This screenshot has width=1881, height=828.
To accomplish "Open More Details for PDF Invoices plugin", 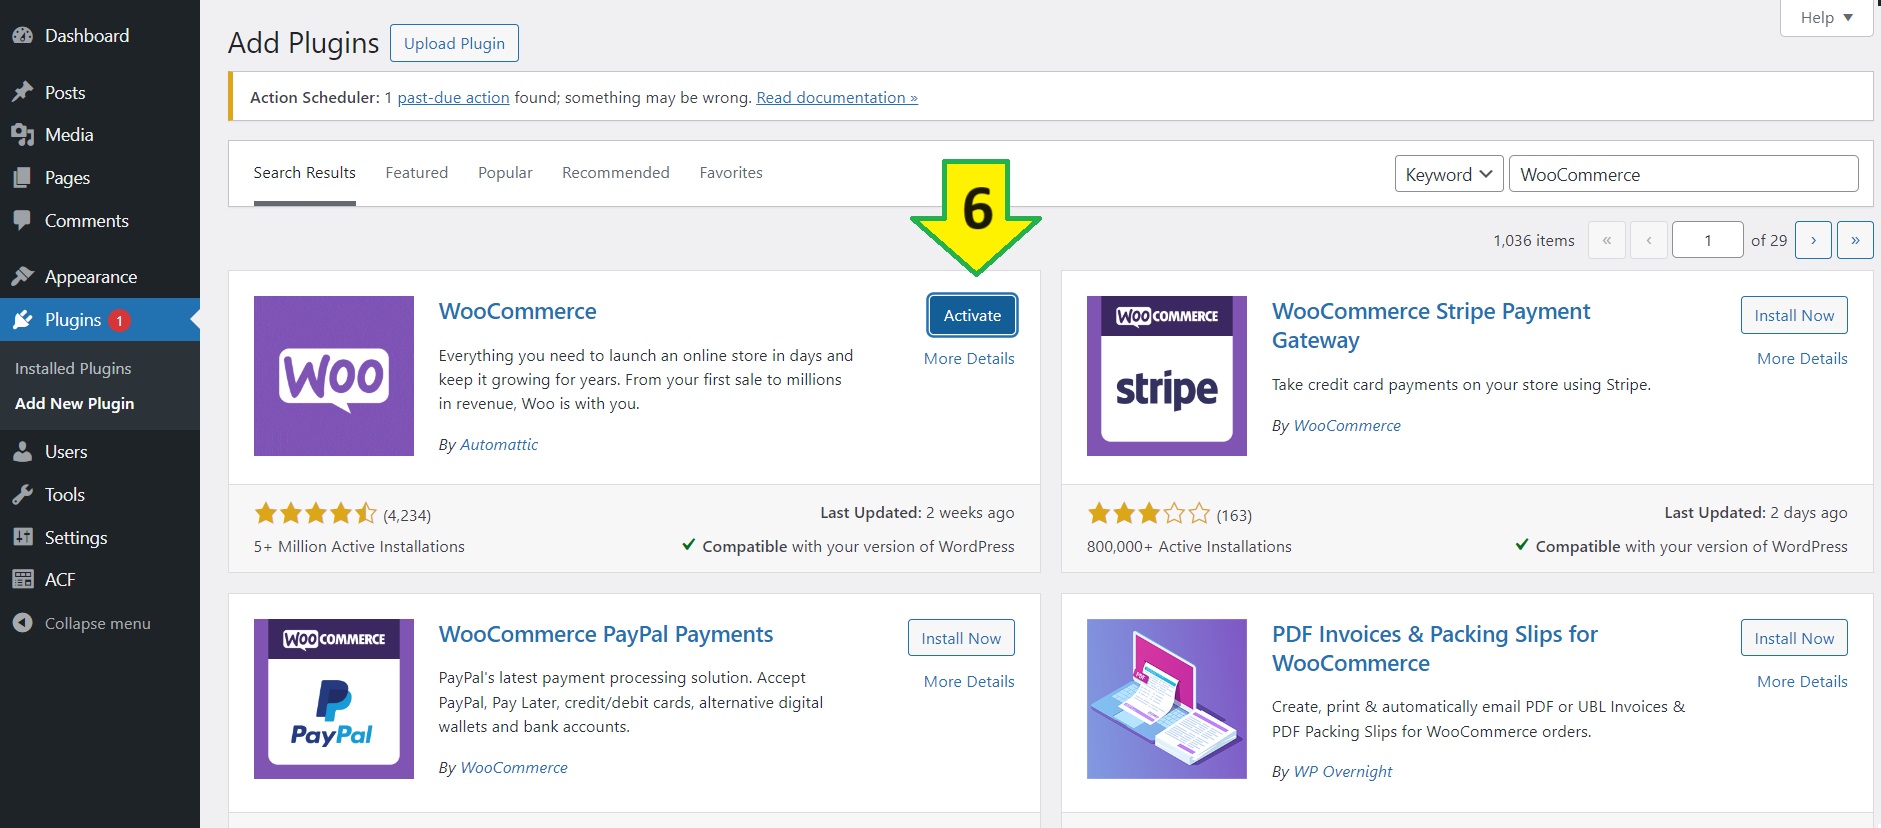I will click(1802, 681).
